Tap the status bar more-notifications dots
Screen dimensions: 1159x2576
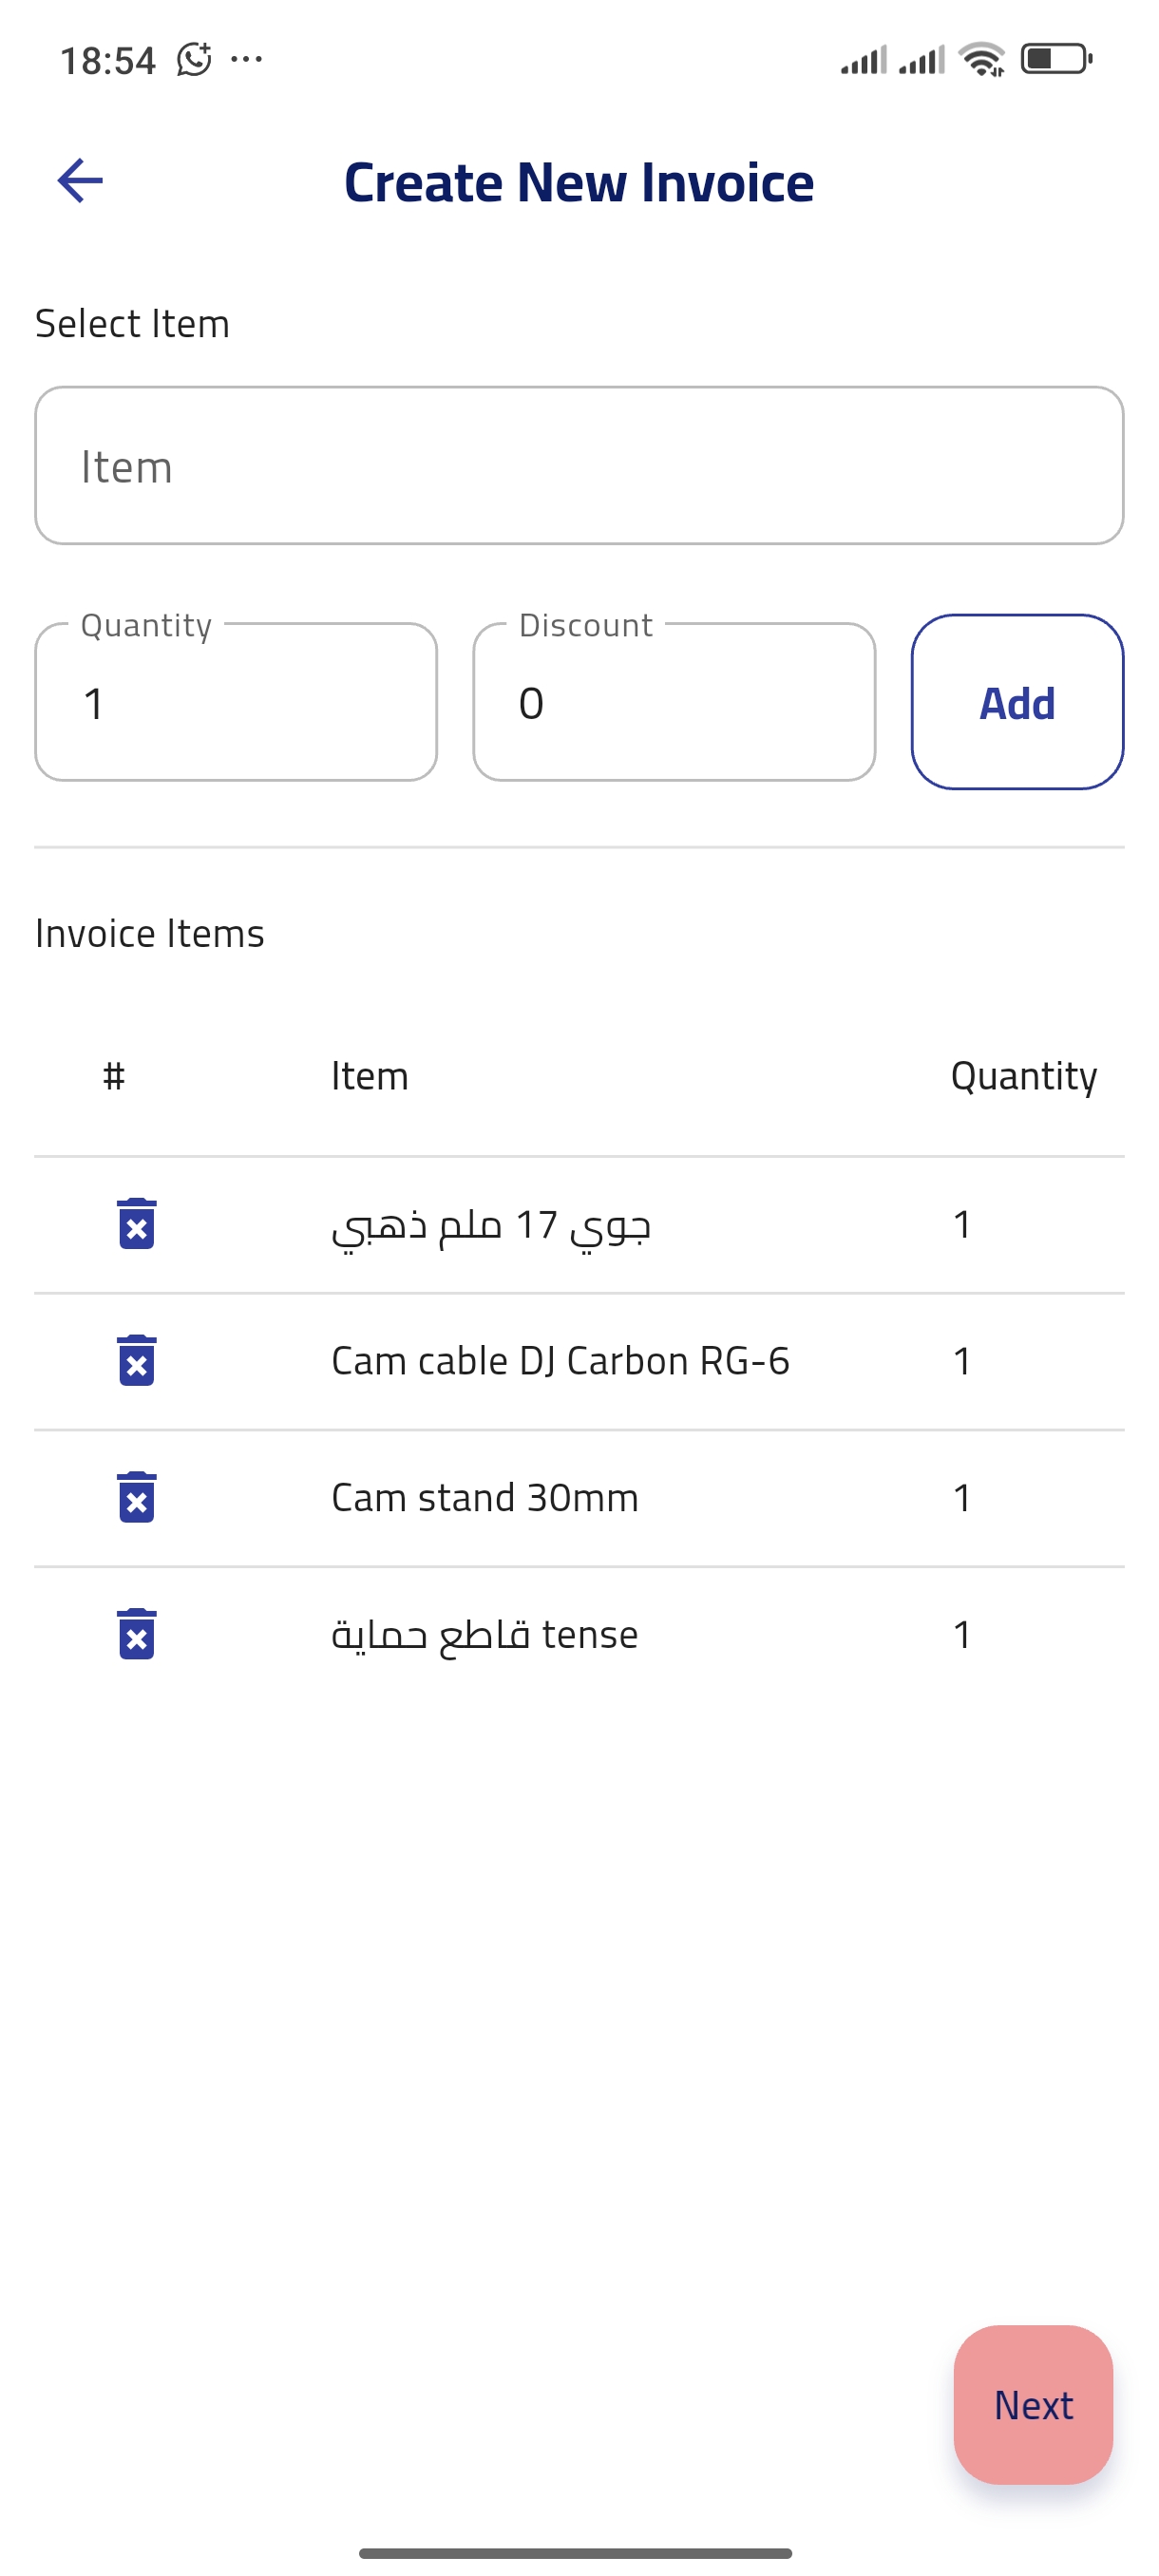[247, 60]
